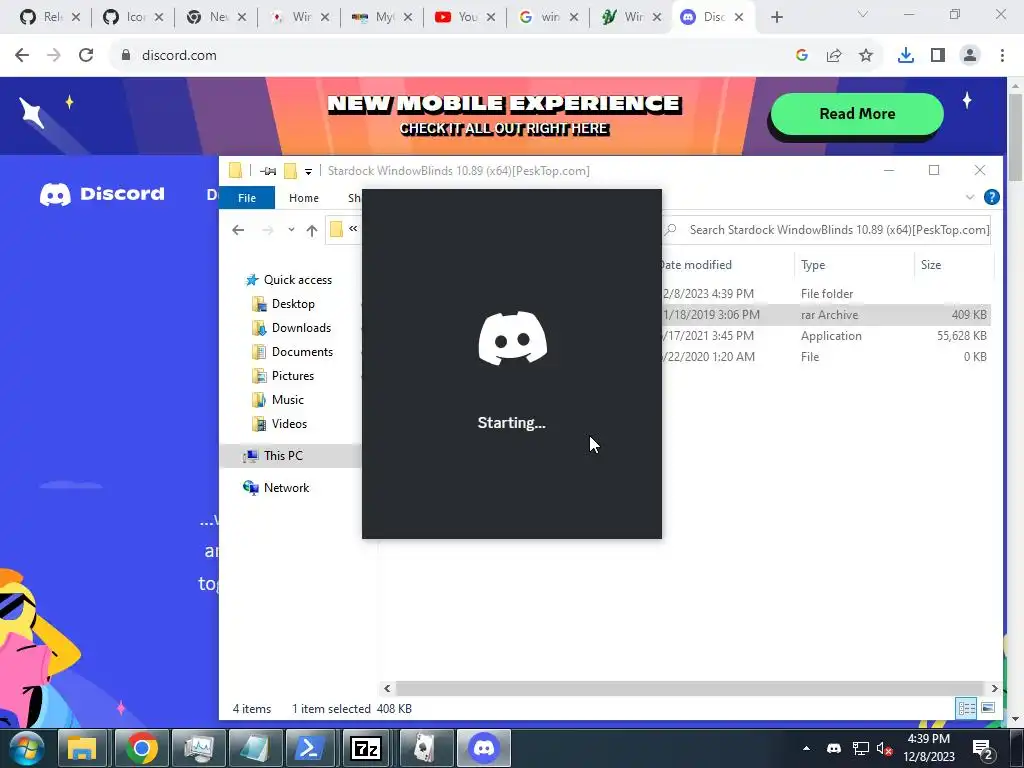Click the muted volume tray icon
This screenshot has width=1024, height=768.
coord(884,749)
